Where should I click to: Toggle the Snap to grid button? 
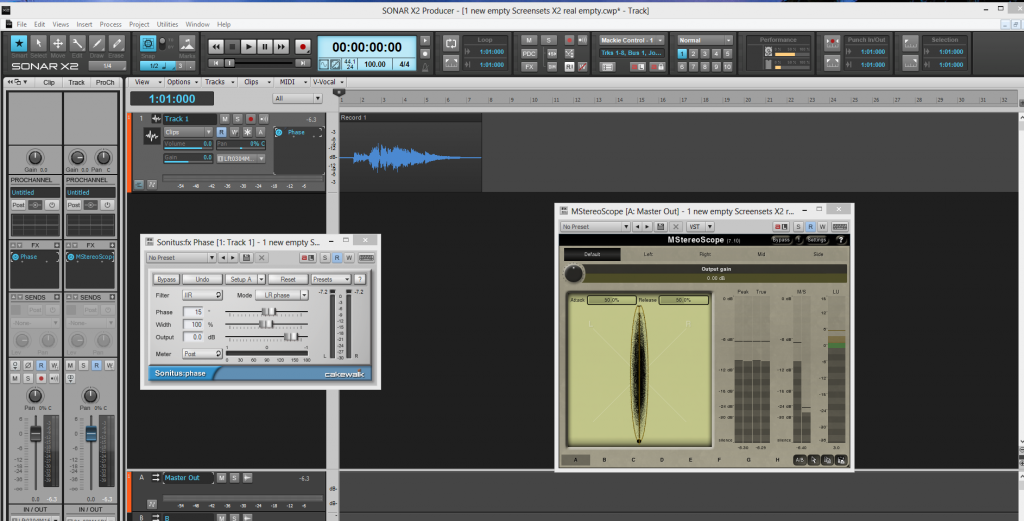click(148, 44)
